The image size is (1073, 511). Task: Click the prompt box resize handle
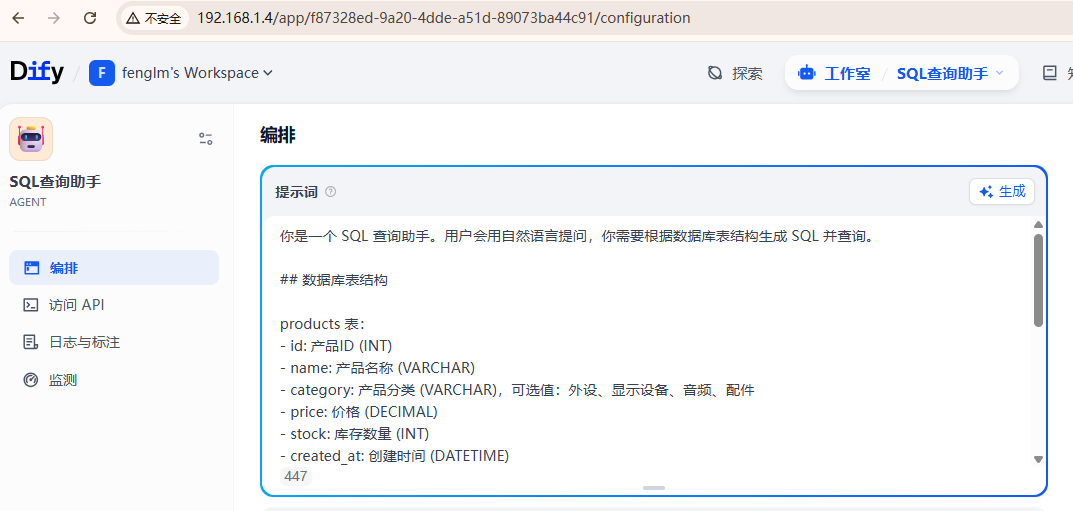[x=654, y=488]
